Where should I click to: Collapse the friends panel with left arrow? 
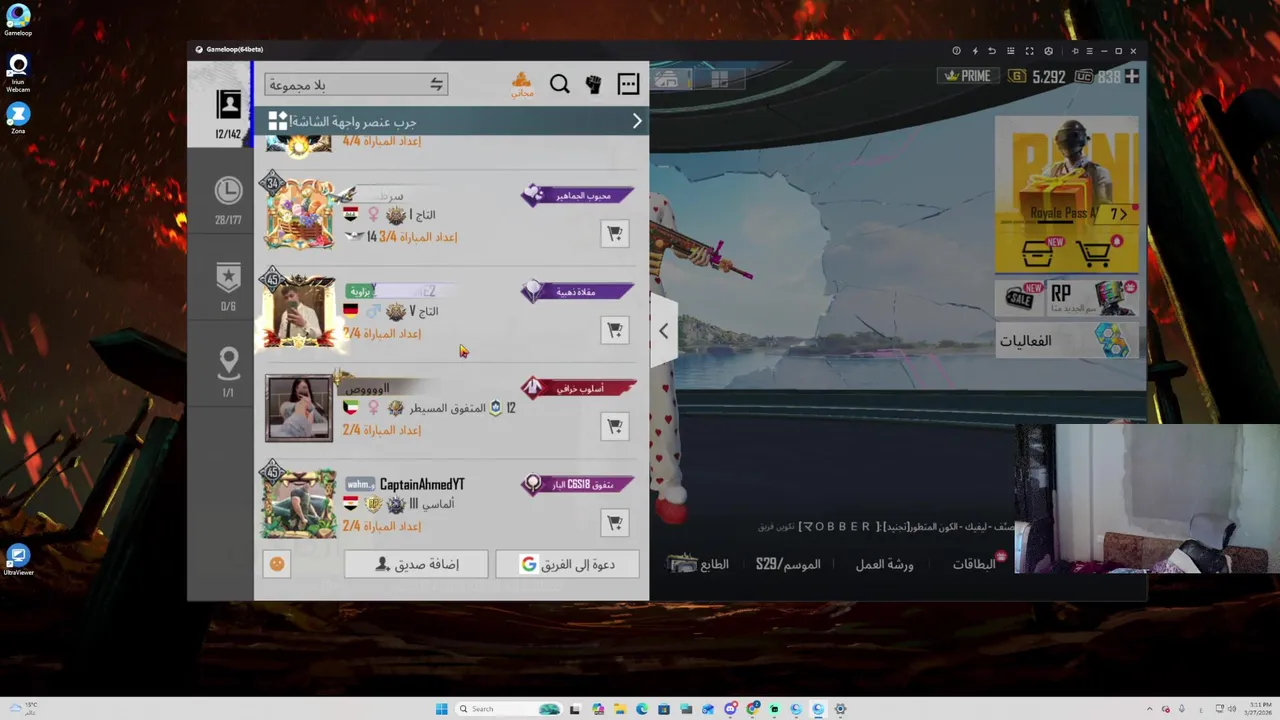[x=663, y=331]
